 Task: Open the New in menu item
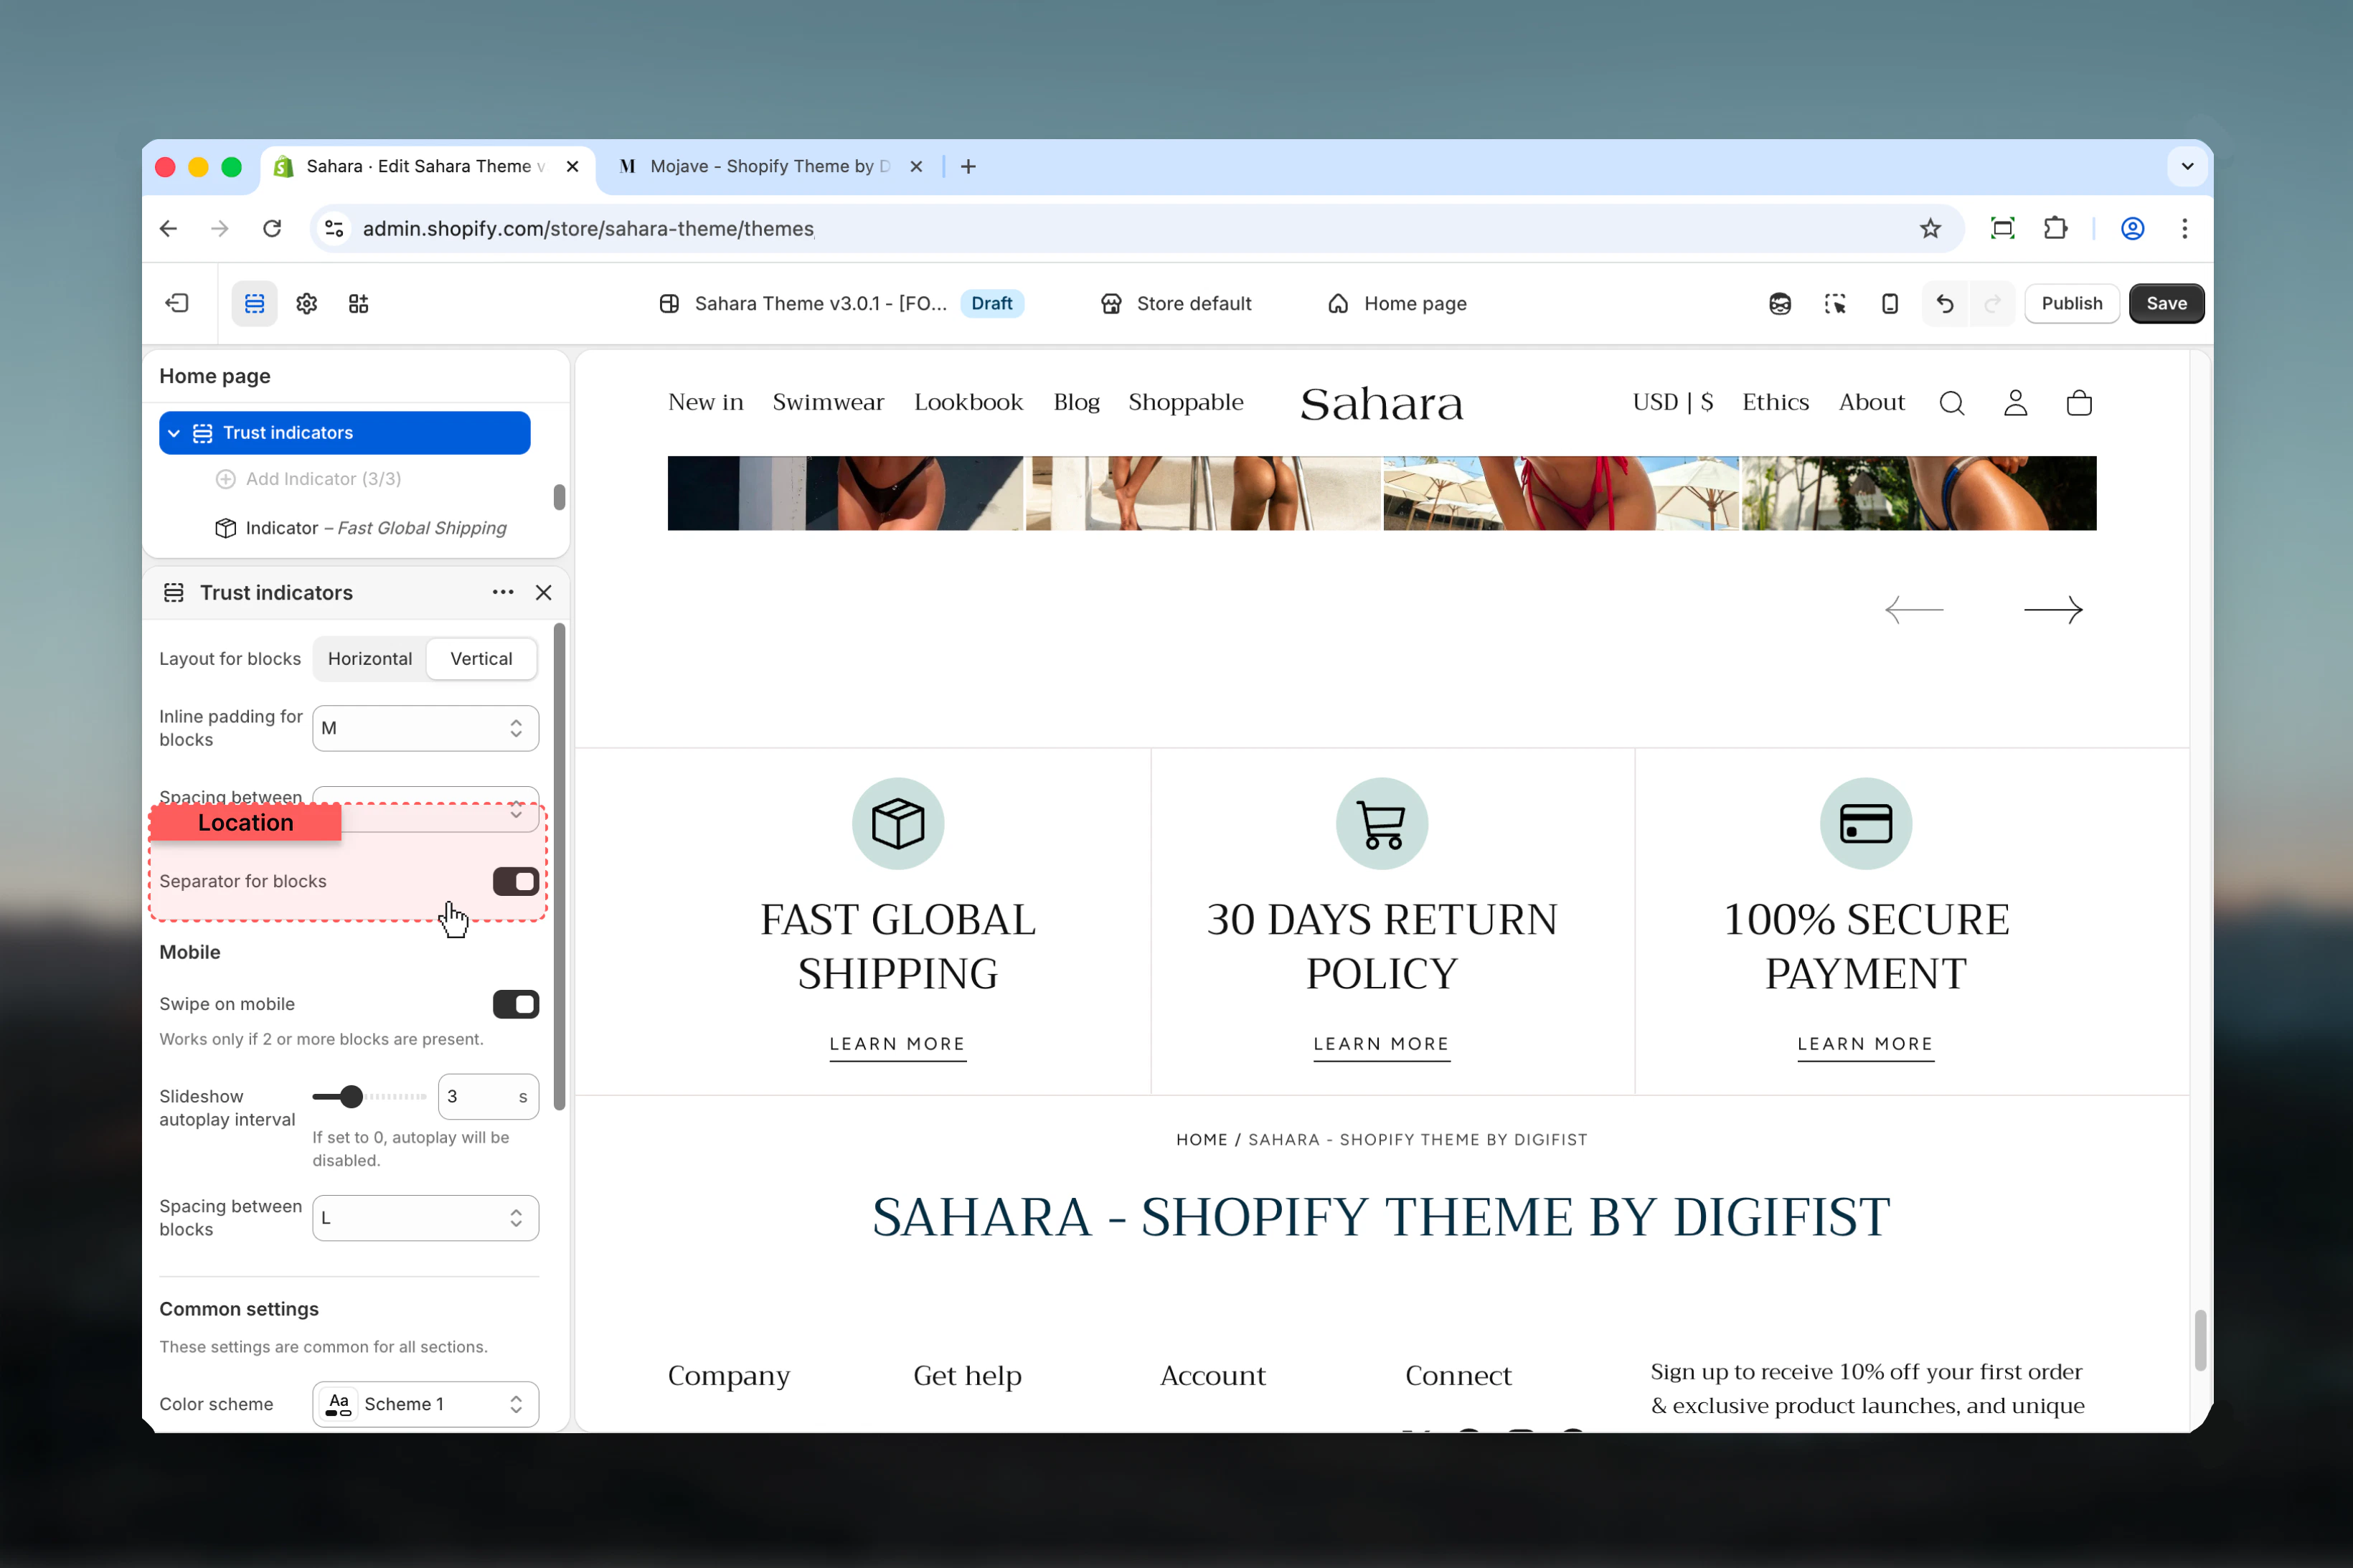(706, 402)
